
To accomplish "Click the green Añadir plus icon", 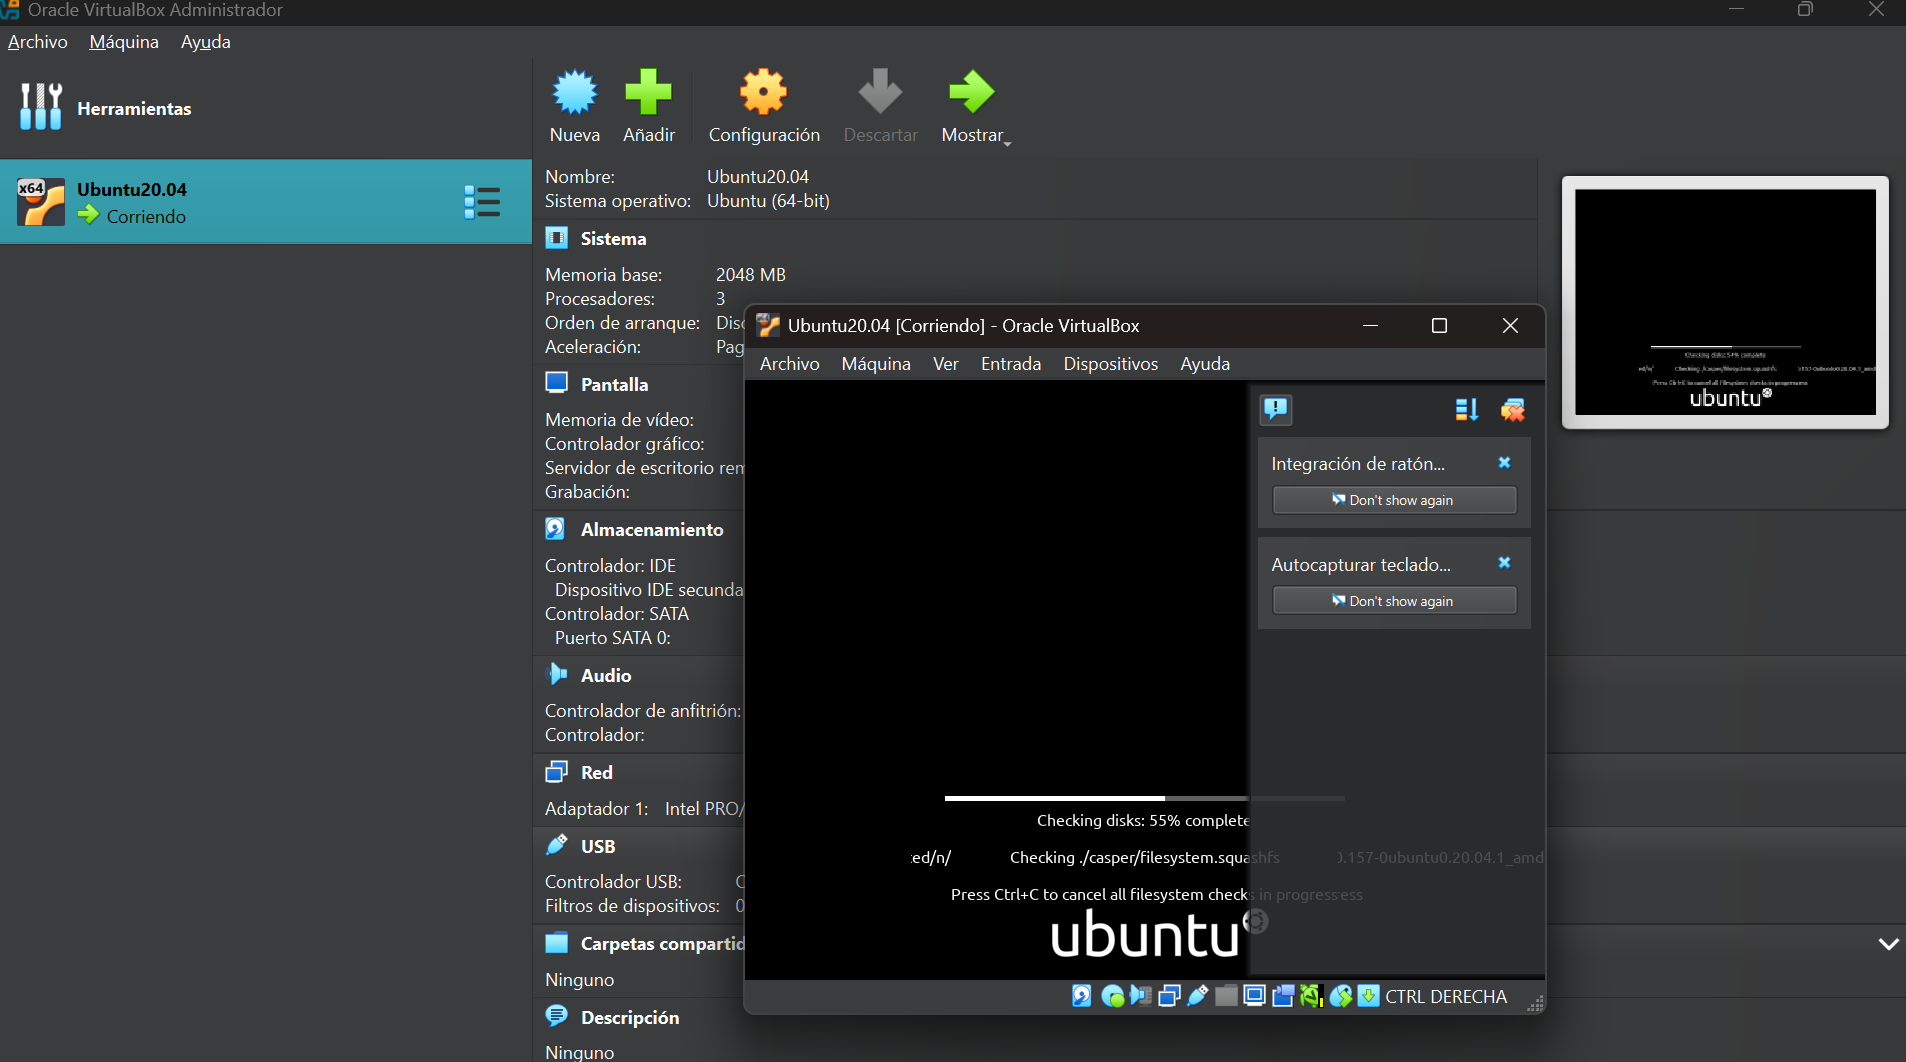I will click(x=648, y=93).
